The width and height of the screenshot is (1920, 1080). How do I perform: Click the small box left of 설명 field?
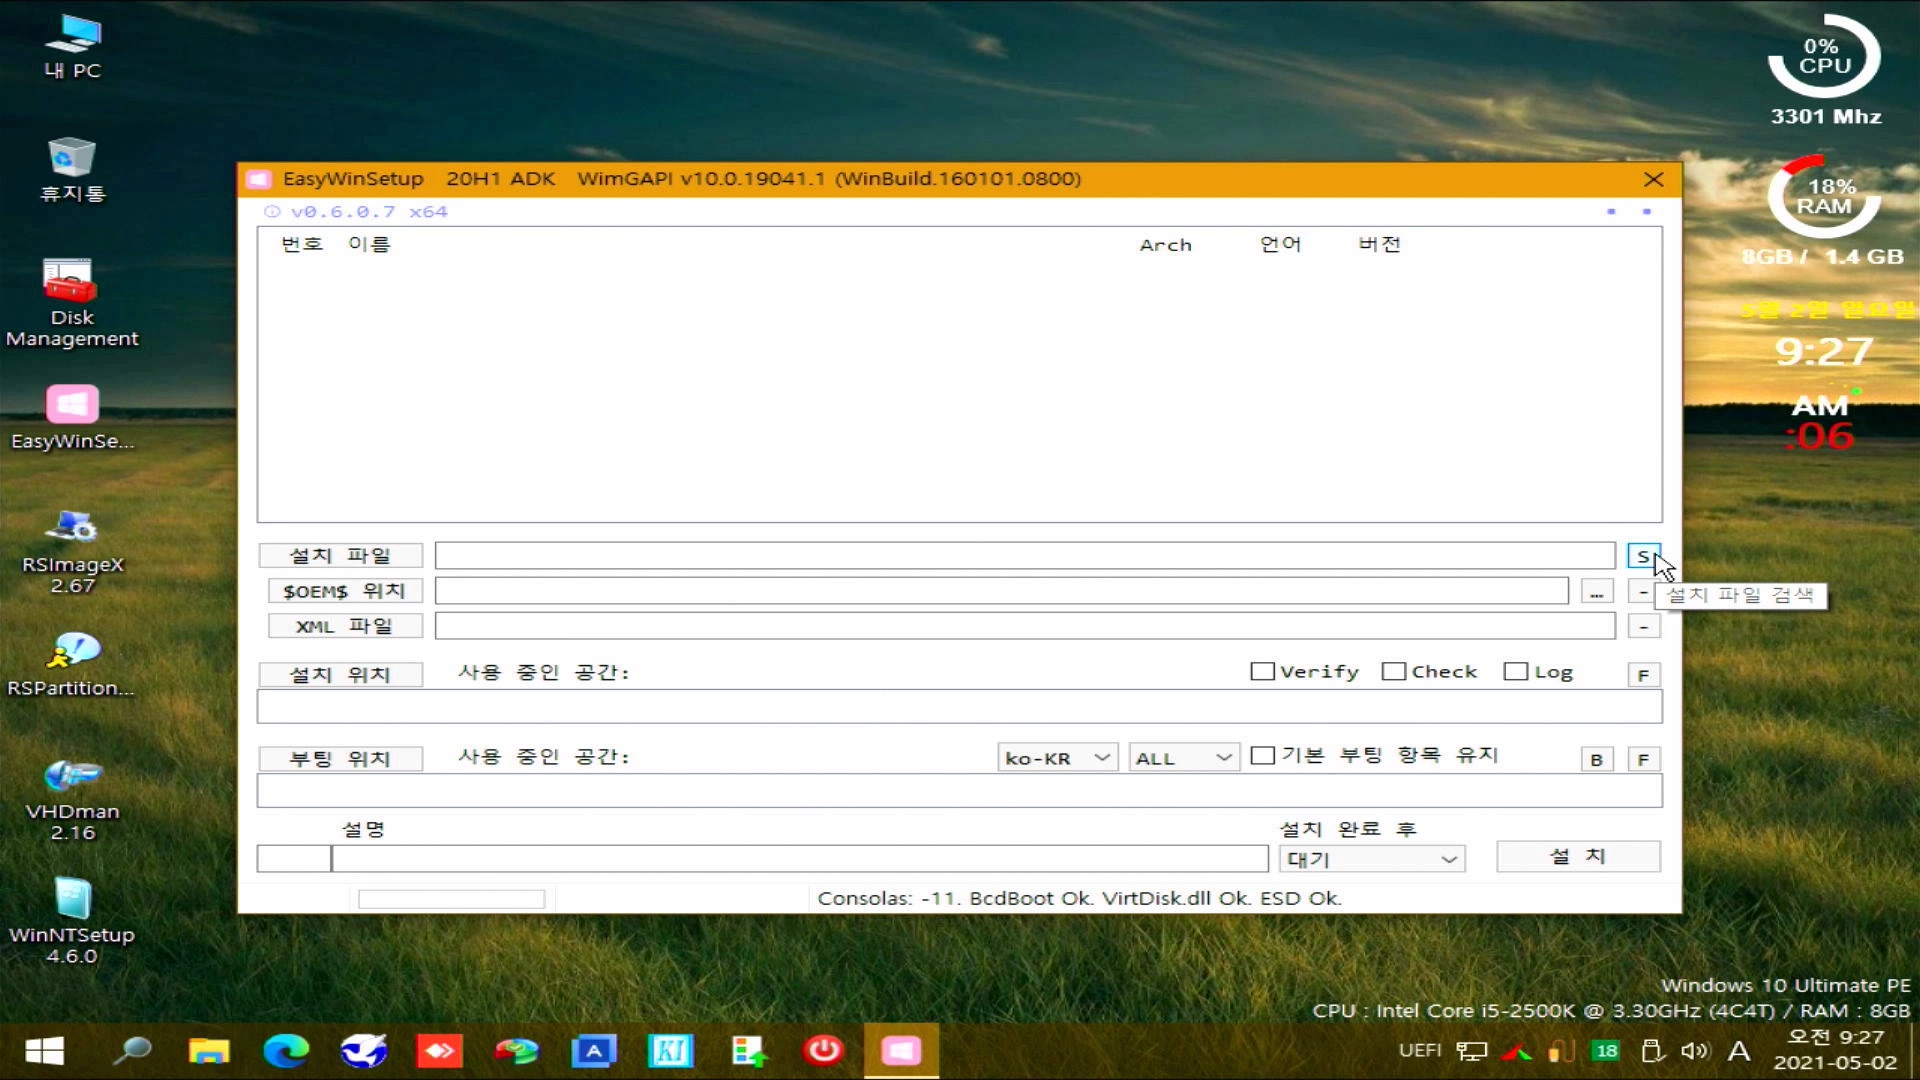pos(293,859)
